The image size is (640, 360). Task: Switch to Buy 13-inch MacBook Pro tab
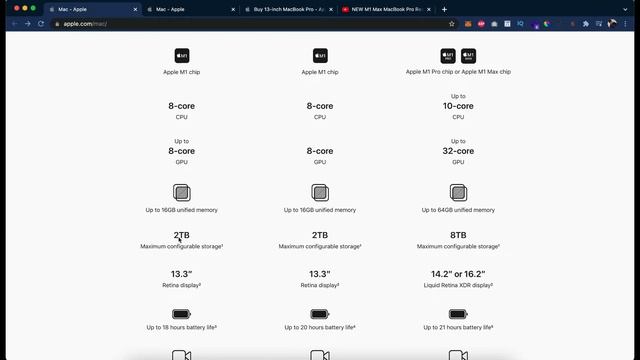[288, 9]
